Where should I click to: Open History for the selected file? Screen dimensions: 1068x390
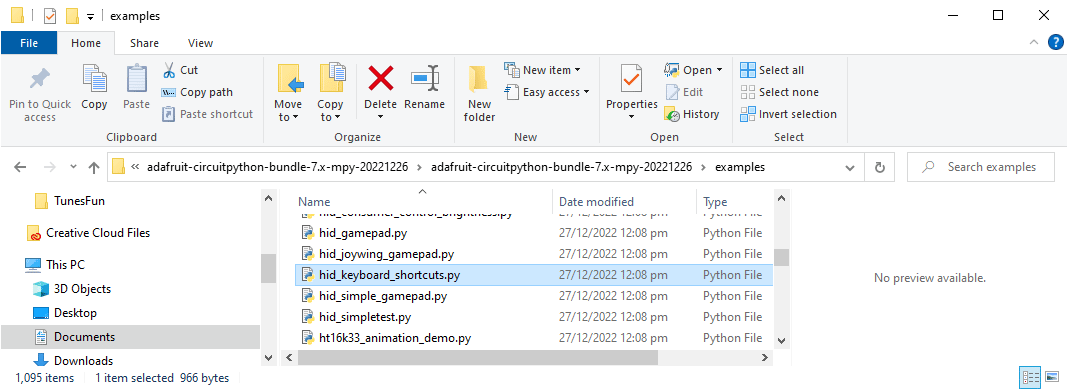click(692, 114)
